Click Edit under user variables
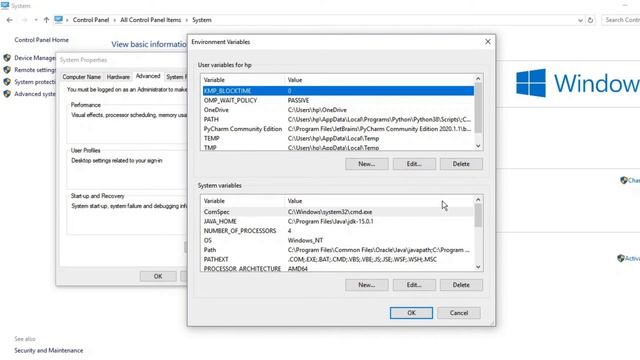 click(x=414, y=164)
